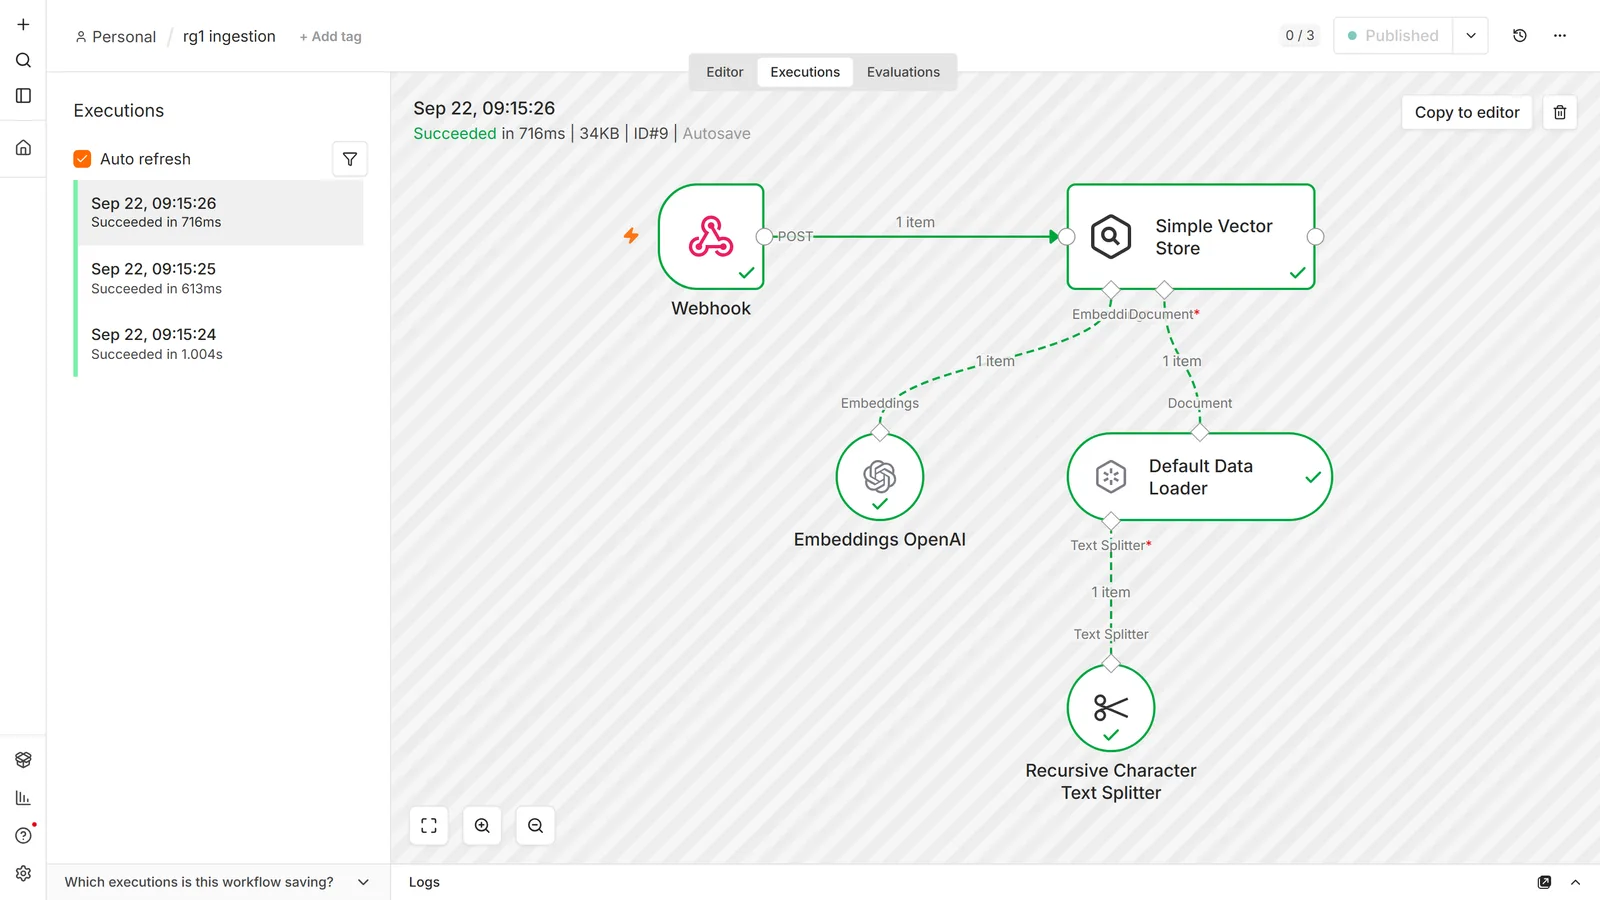Click the rg1 ingestion workflow name
The width and height of the screenshot is (1600, 900).
(229, 36)
